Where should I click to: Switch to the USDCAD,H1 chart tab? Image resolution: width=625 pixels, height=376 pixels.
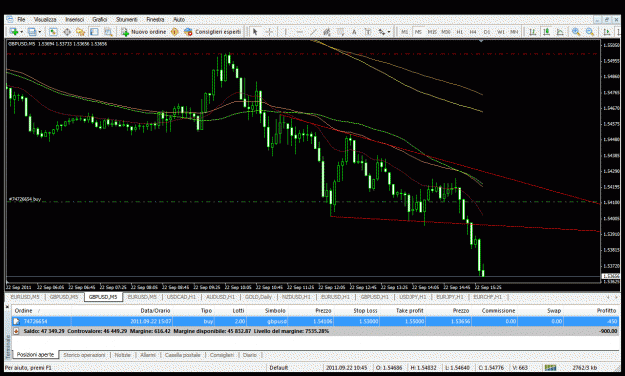tap(181, 297)
